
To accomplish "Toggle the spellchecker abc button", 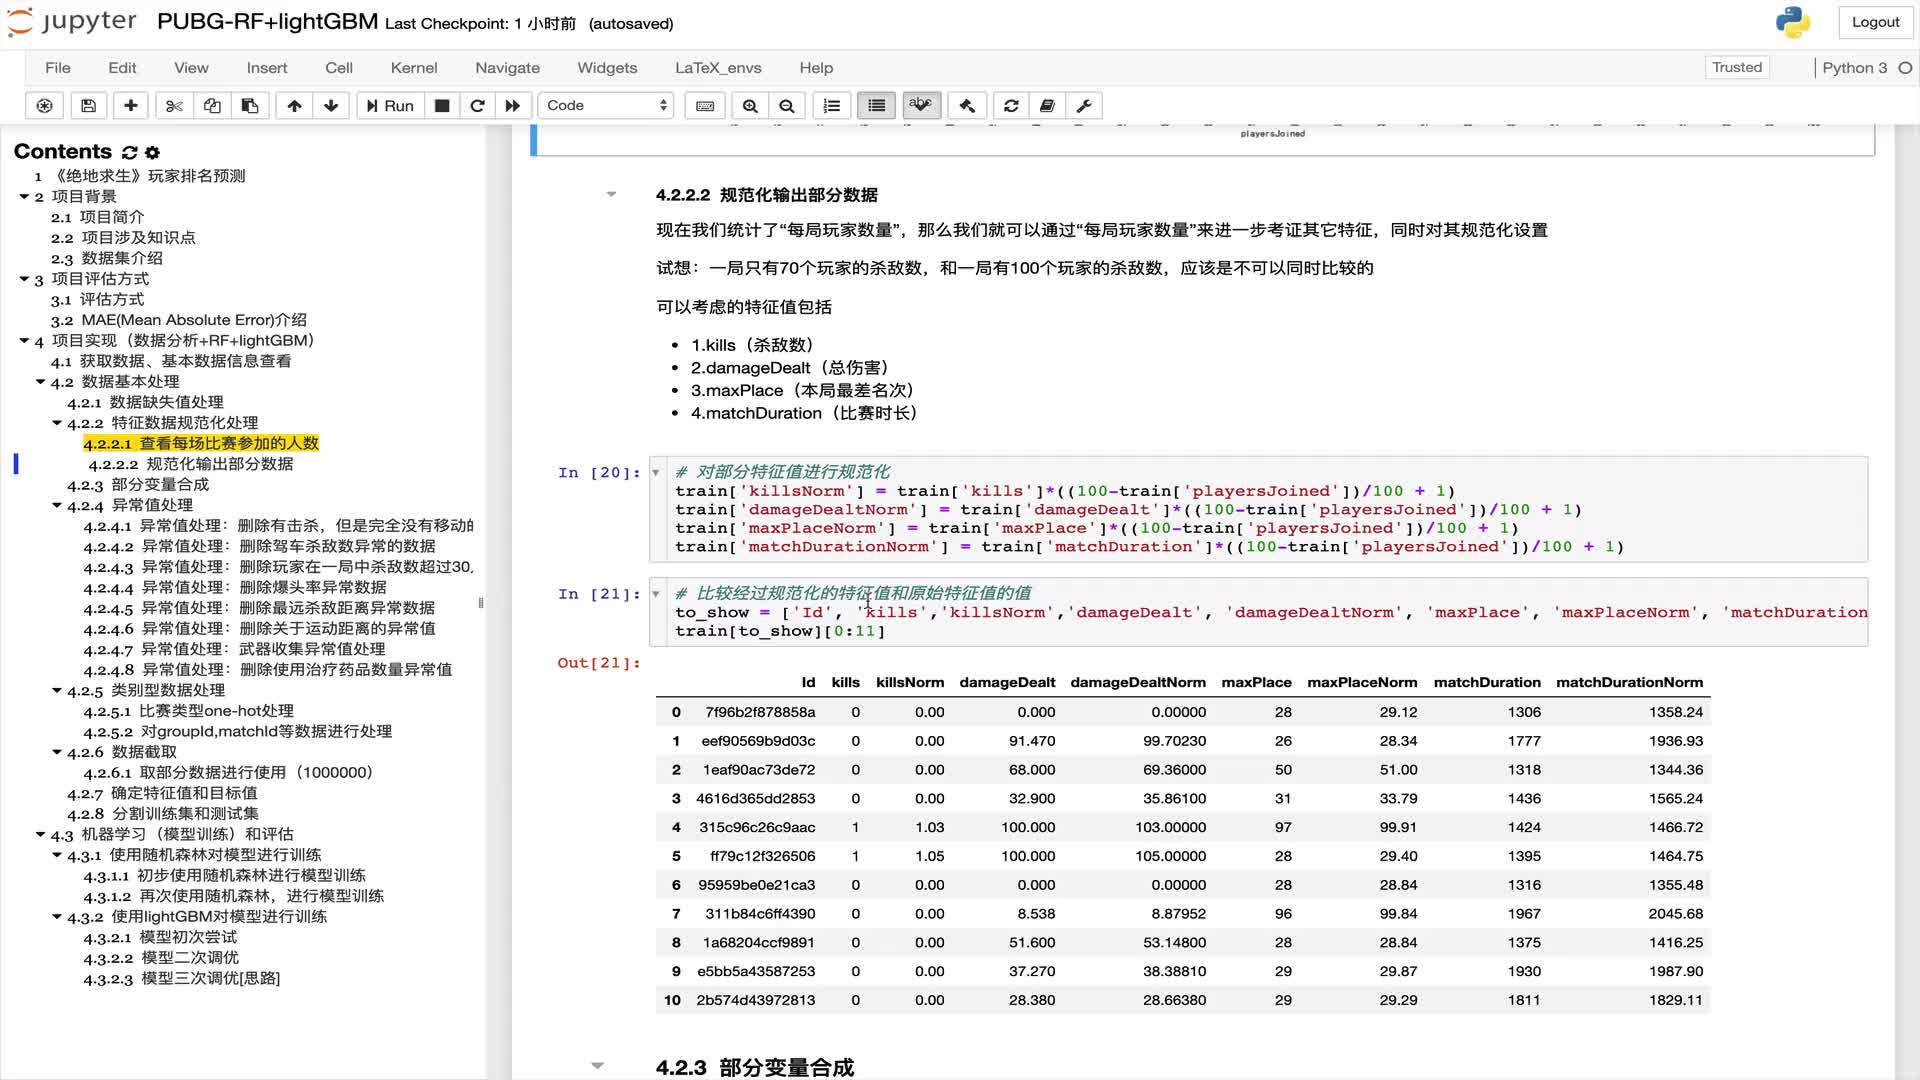I will [x=921, y=106].
